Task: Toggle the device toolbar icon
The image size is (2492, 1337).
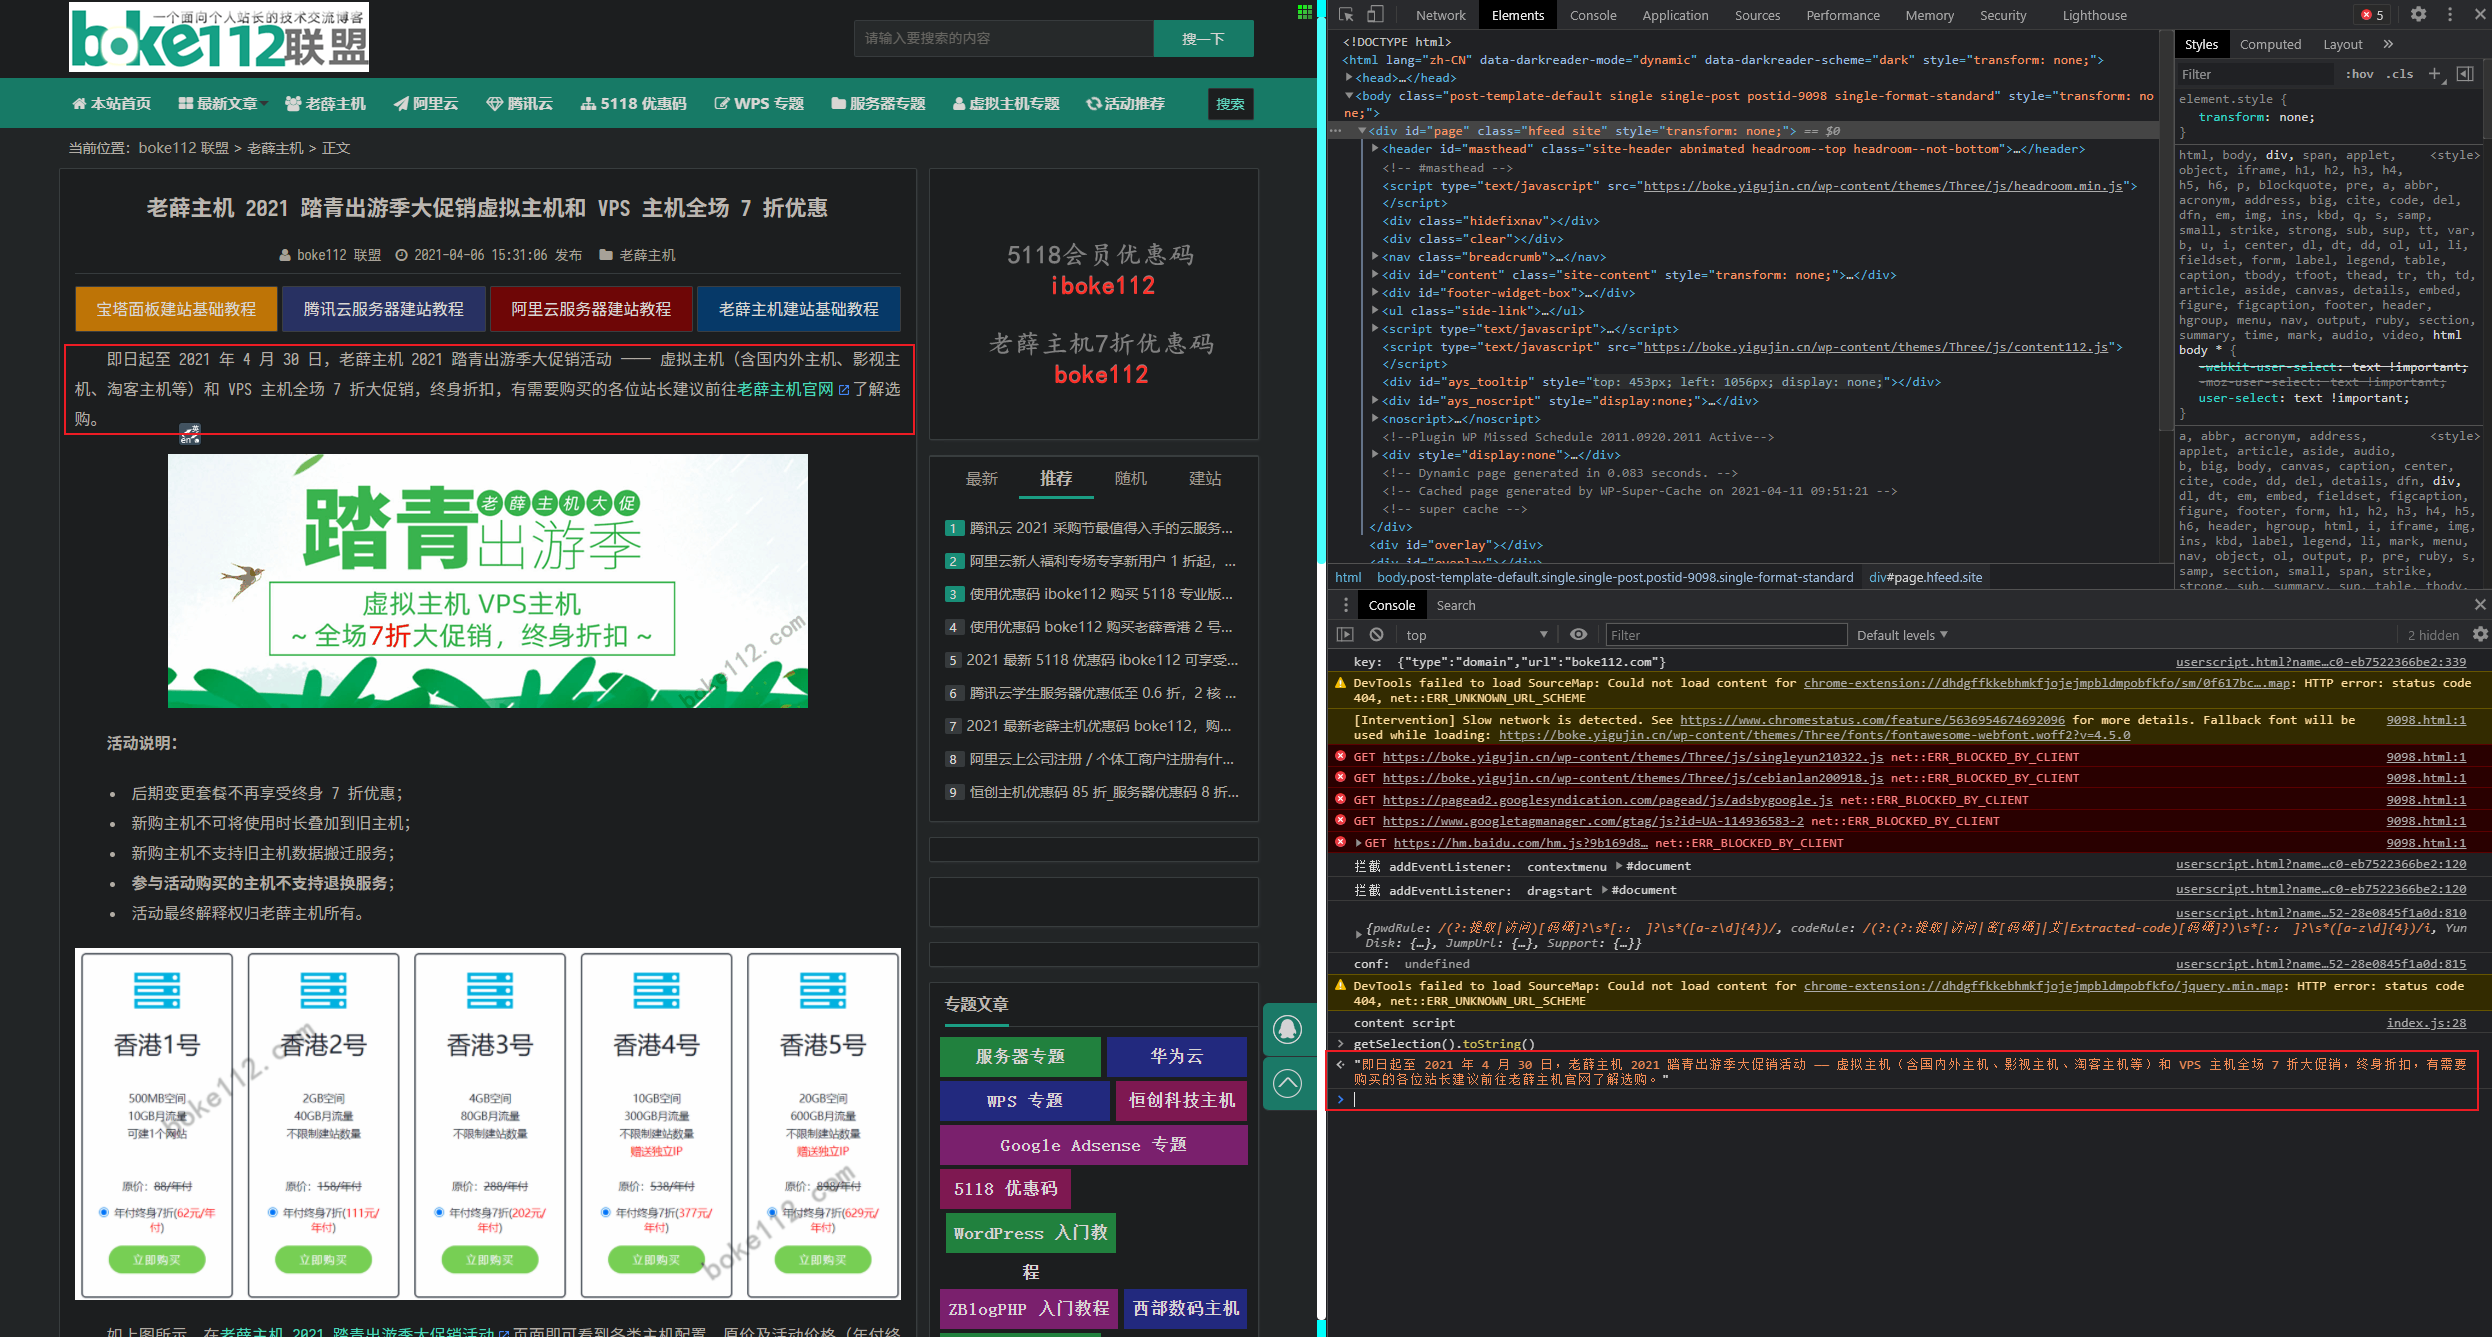Action: [1376, 15]
